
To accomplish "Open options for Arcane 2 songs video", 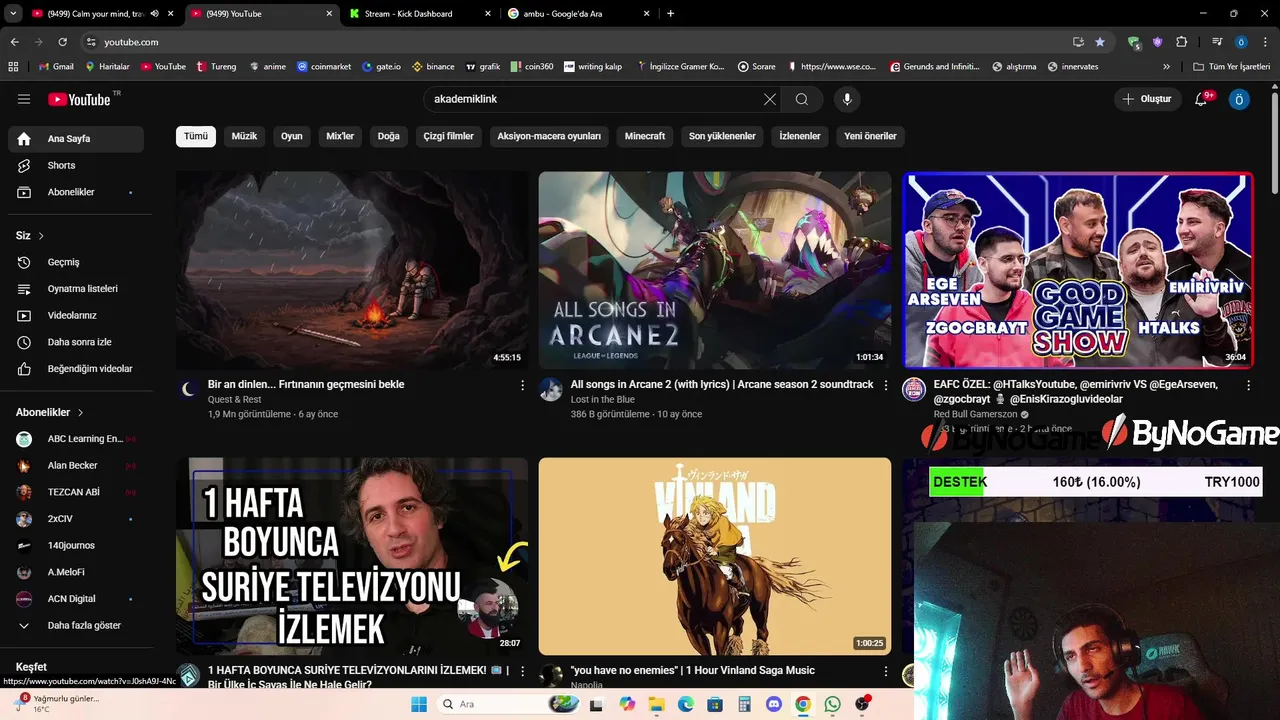I will (x=885, y=385).
